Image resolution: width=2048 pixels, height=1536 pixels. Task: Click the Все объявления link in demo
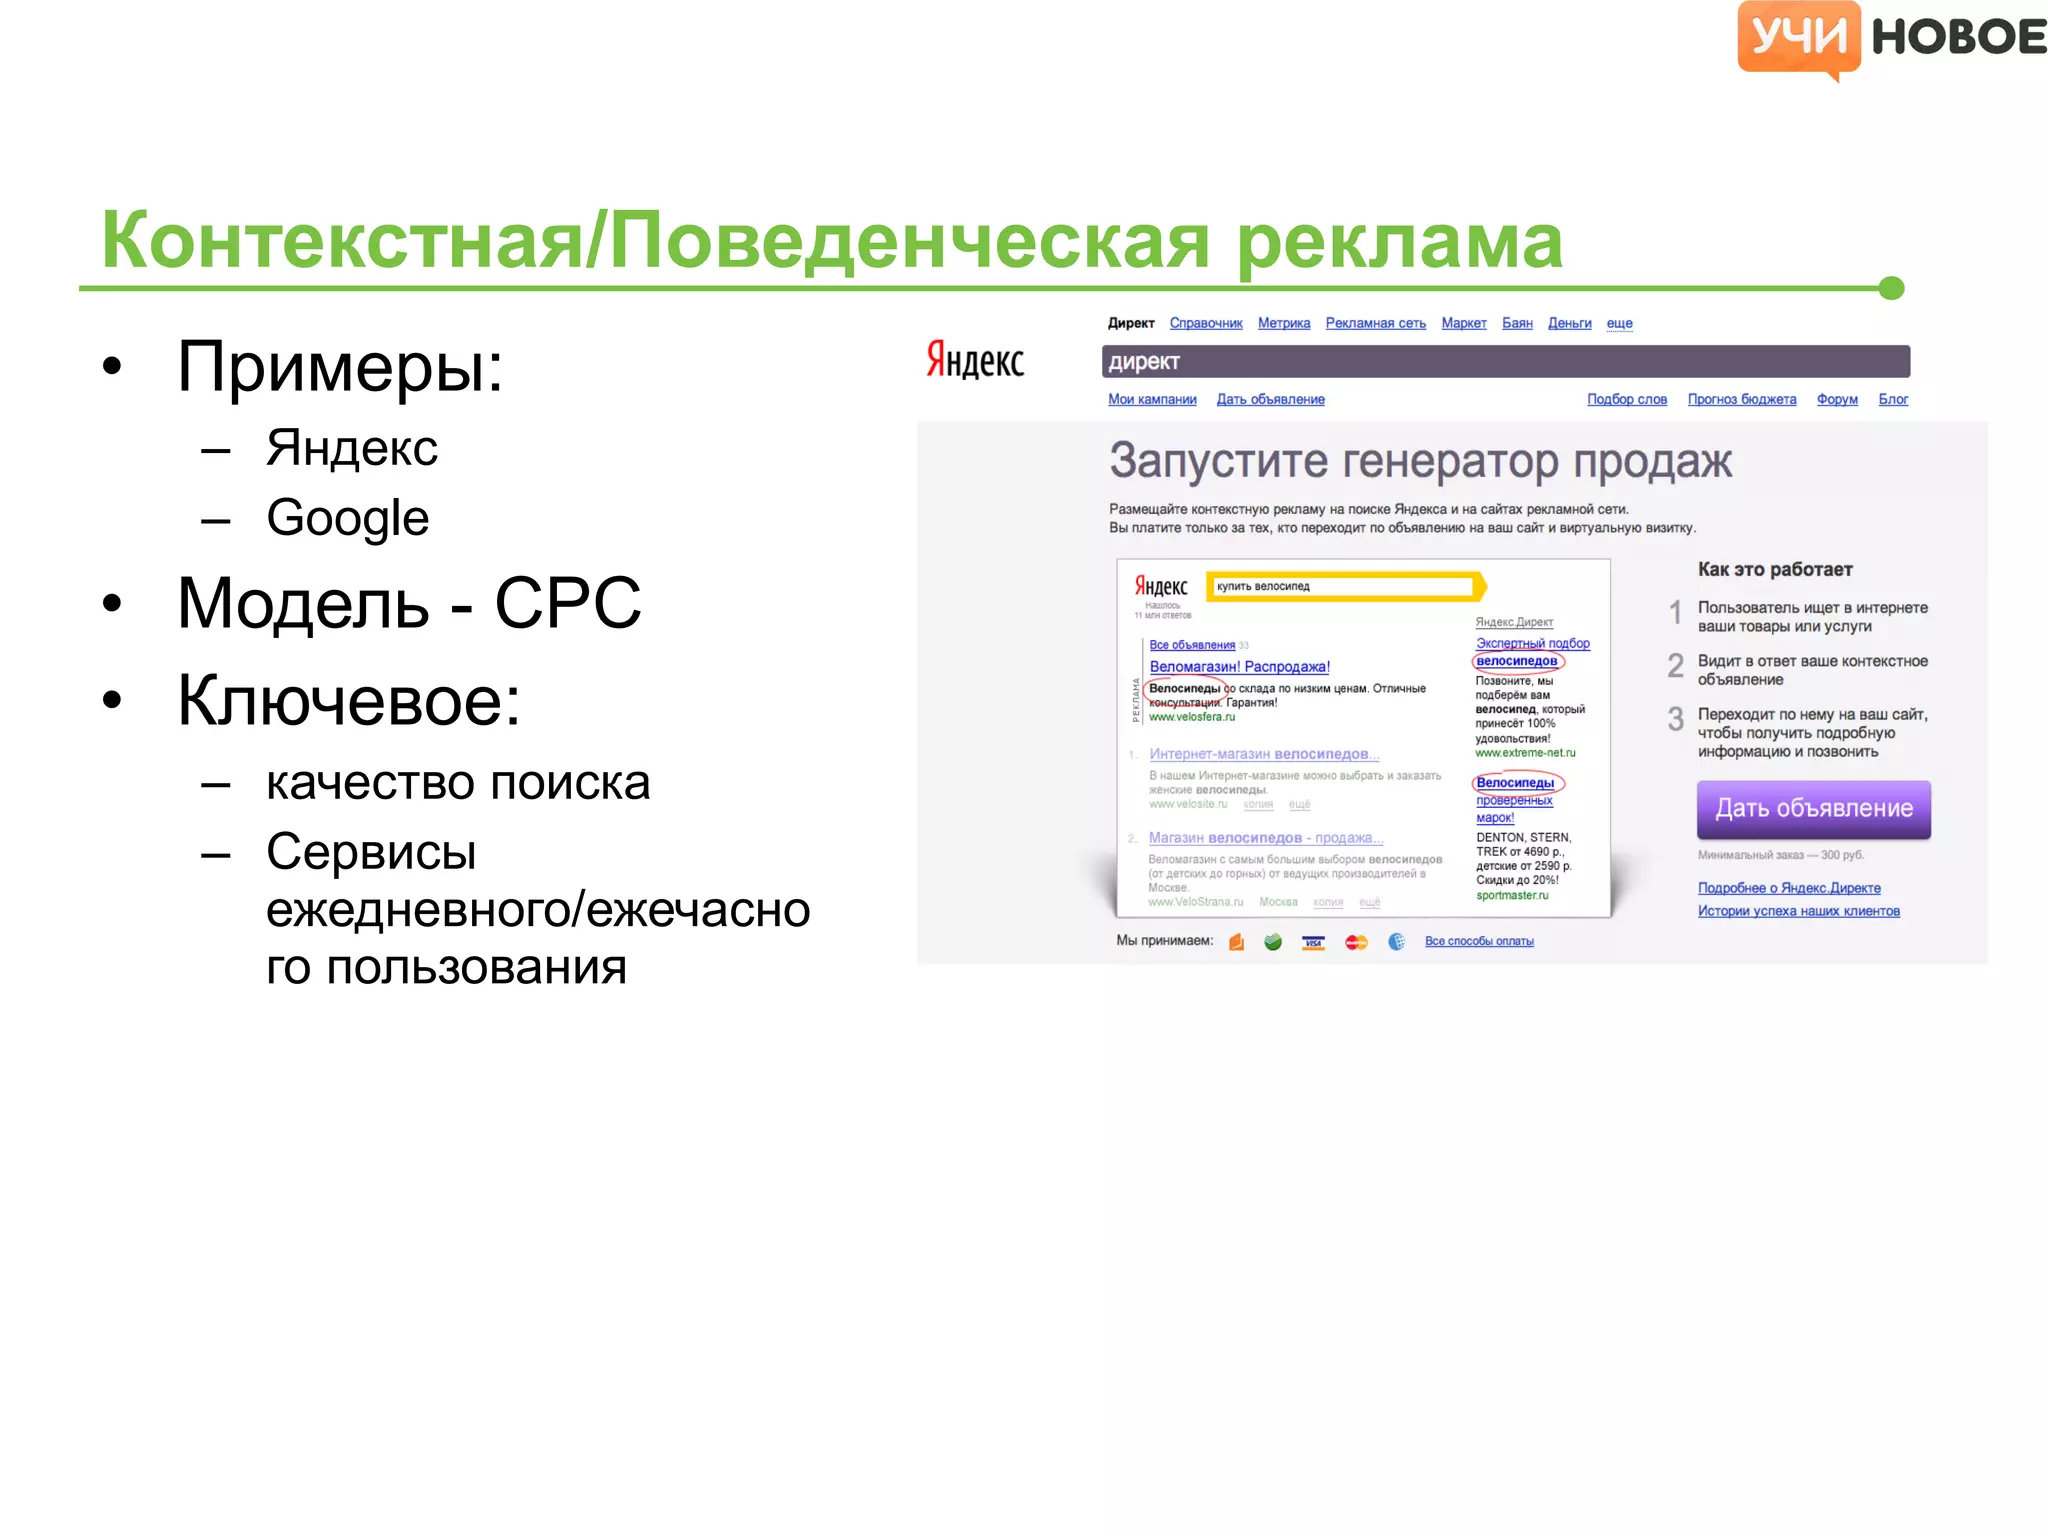point(1192,645)
